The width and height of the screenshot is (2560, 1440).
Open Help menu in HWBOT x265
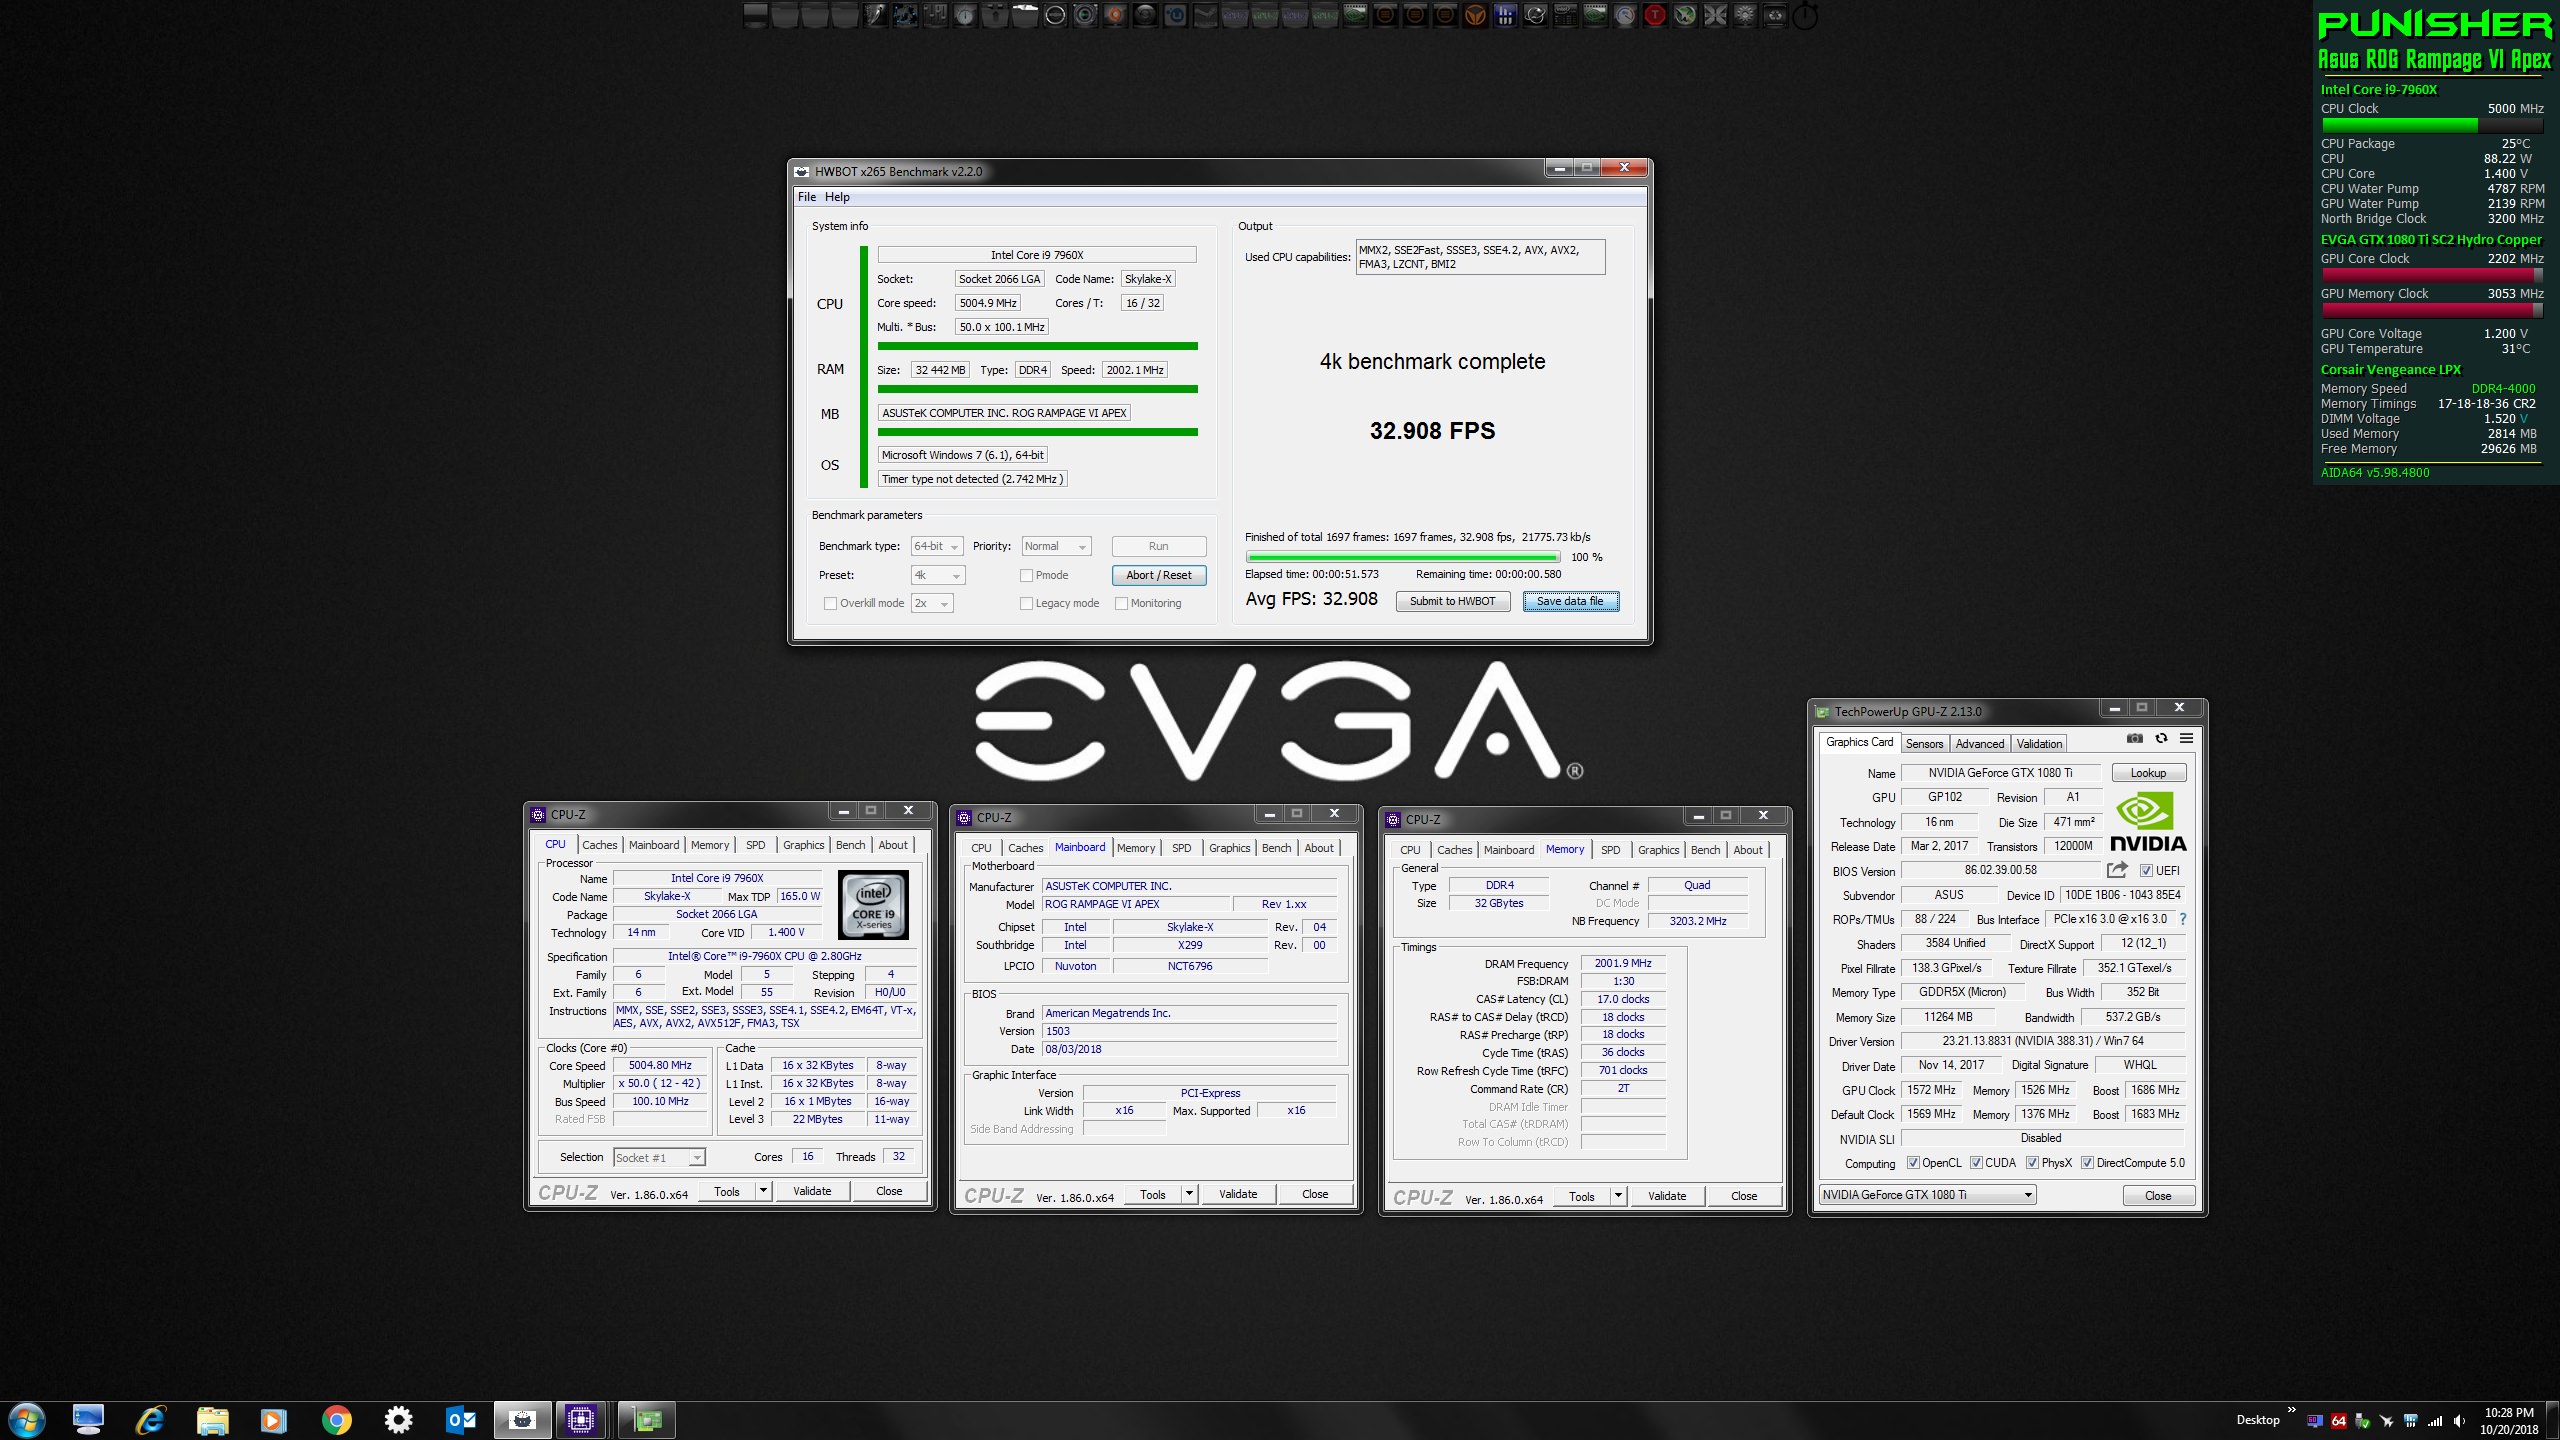point(837,197)
